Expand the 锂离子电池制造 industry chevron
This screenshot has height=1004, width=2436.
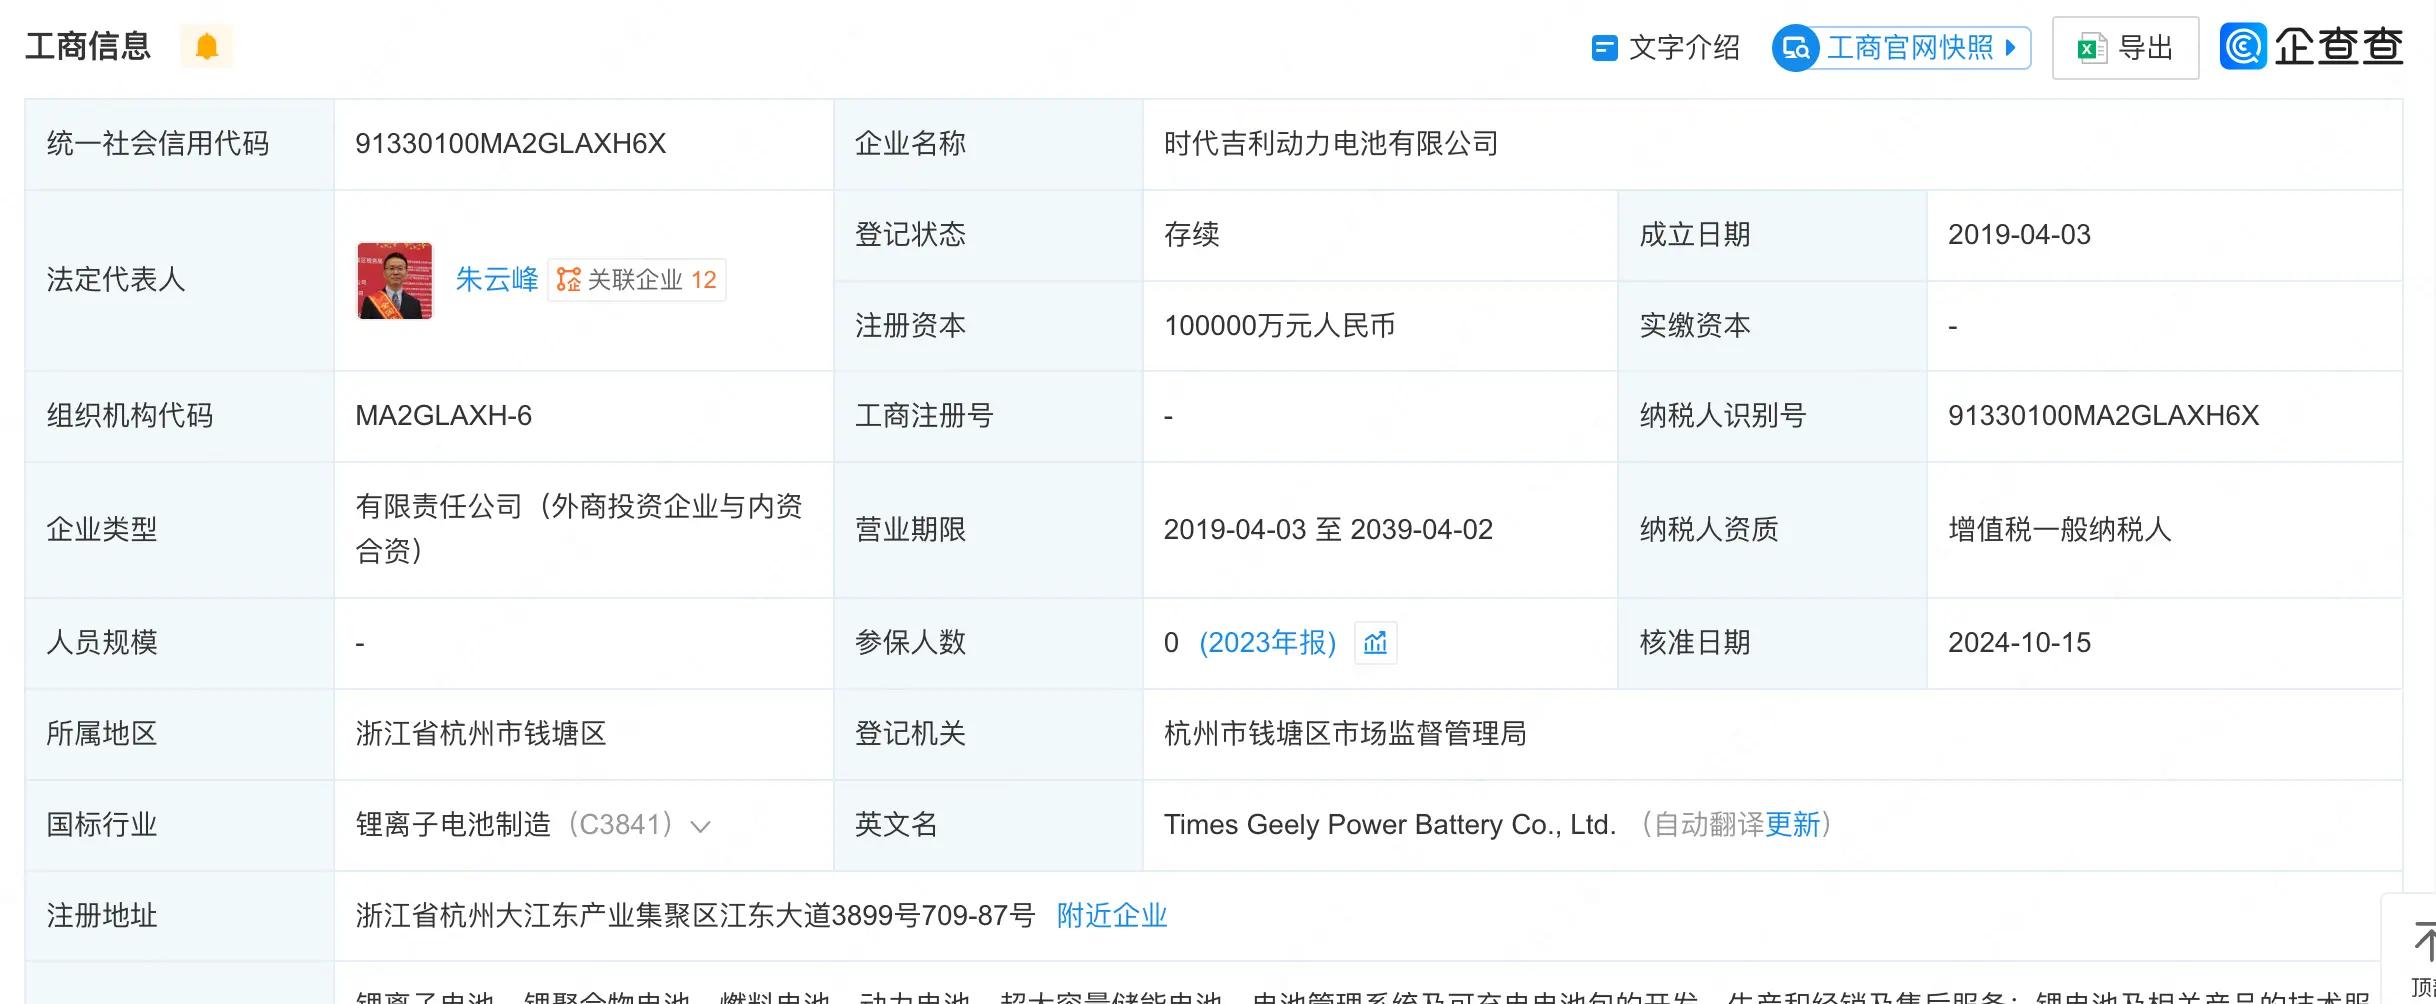tap(701, 827)
